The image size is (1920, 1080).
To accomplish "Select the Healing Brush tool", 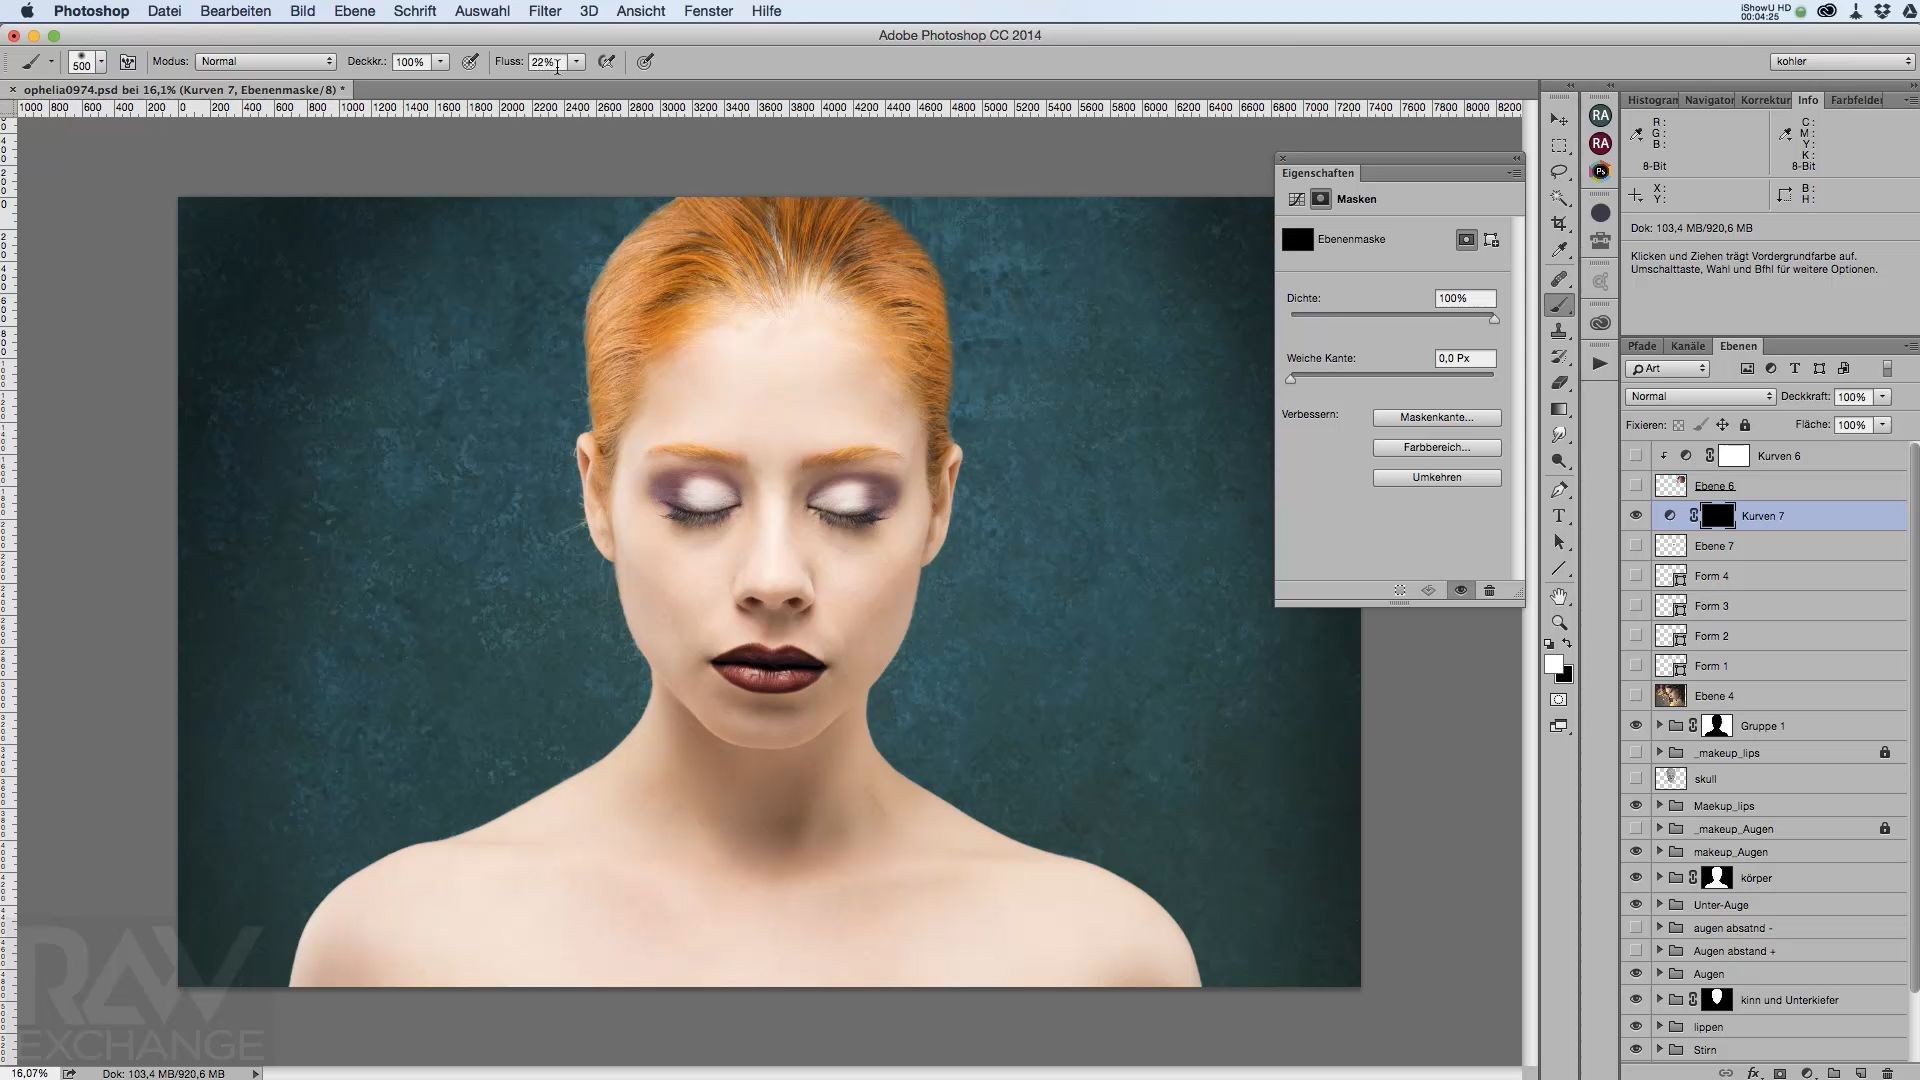I will 1559,279.
